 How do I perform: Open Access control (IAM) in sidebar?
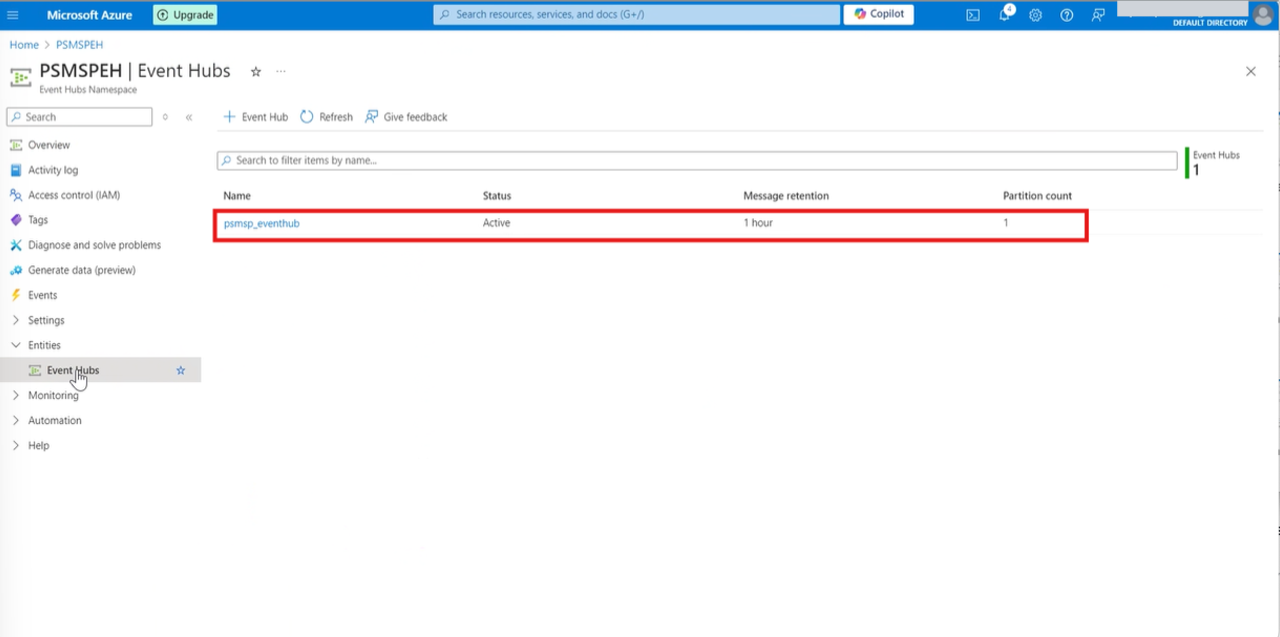74,195
